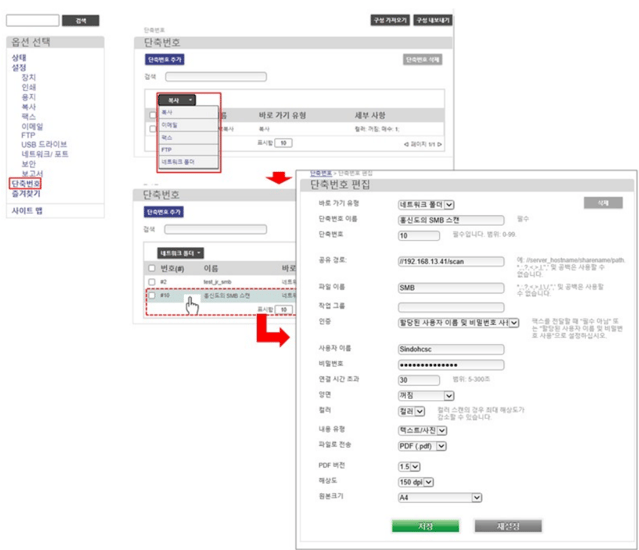Choose 네트워크 폴더 from the open dropdown list
This screenshot has height=550, width=639.
pos(177,161)
